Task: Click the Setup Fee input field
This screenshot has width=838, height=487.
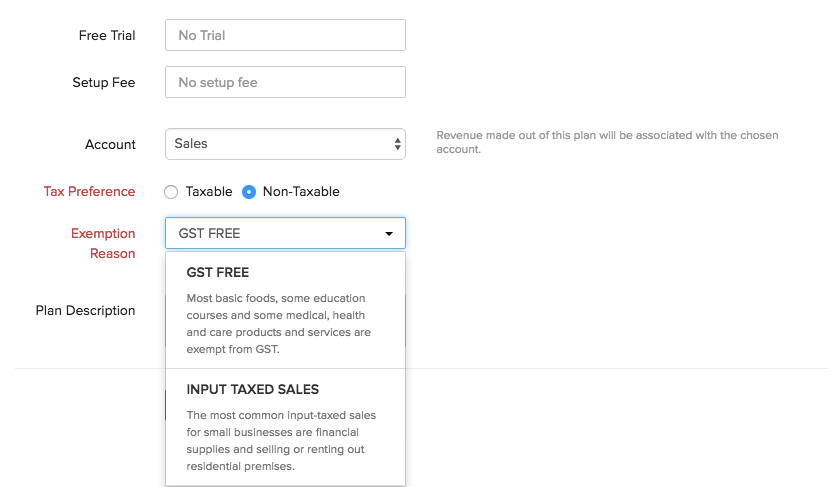Action: pos(285,82)
